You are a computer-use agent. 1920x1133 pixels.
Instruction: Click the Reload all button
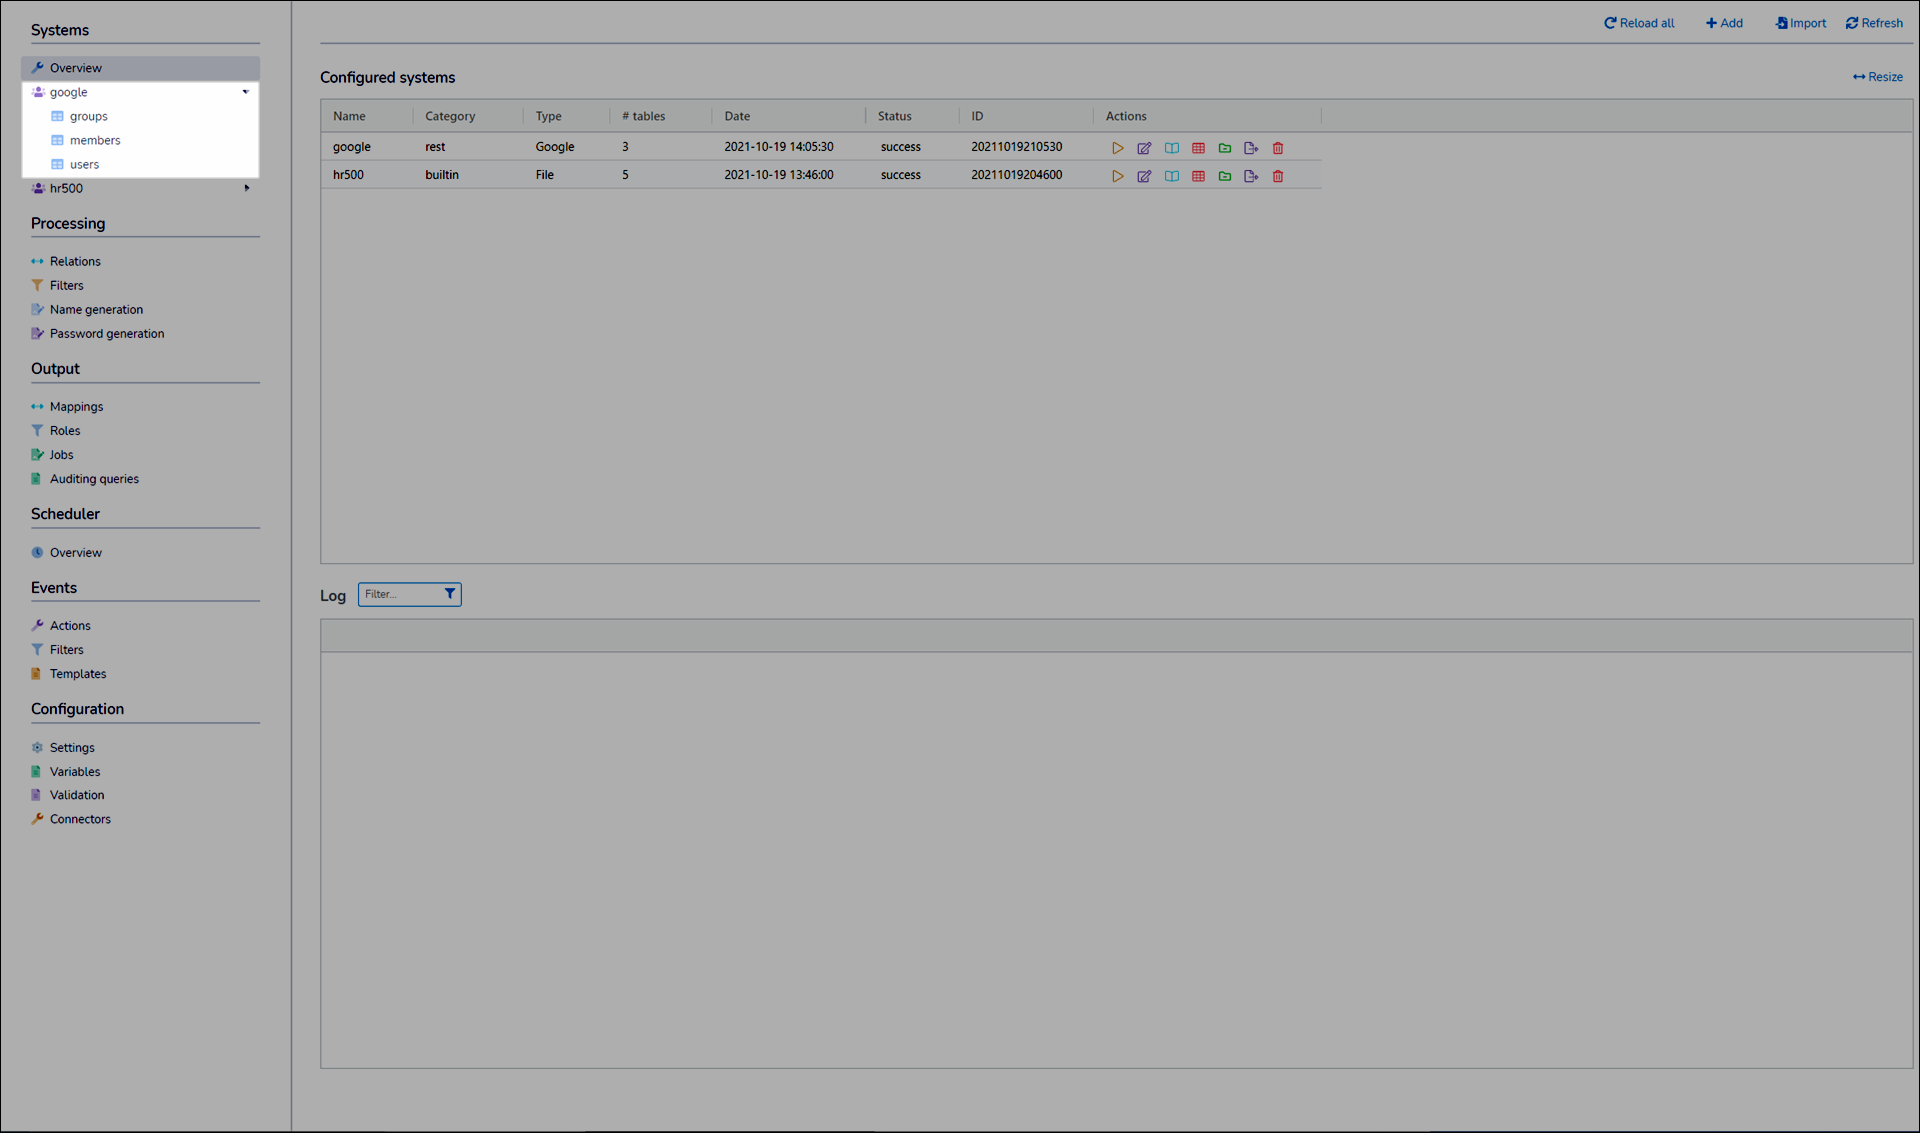click(1639, 23)
